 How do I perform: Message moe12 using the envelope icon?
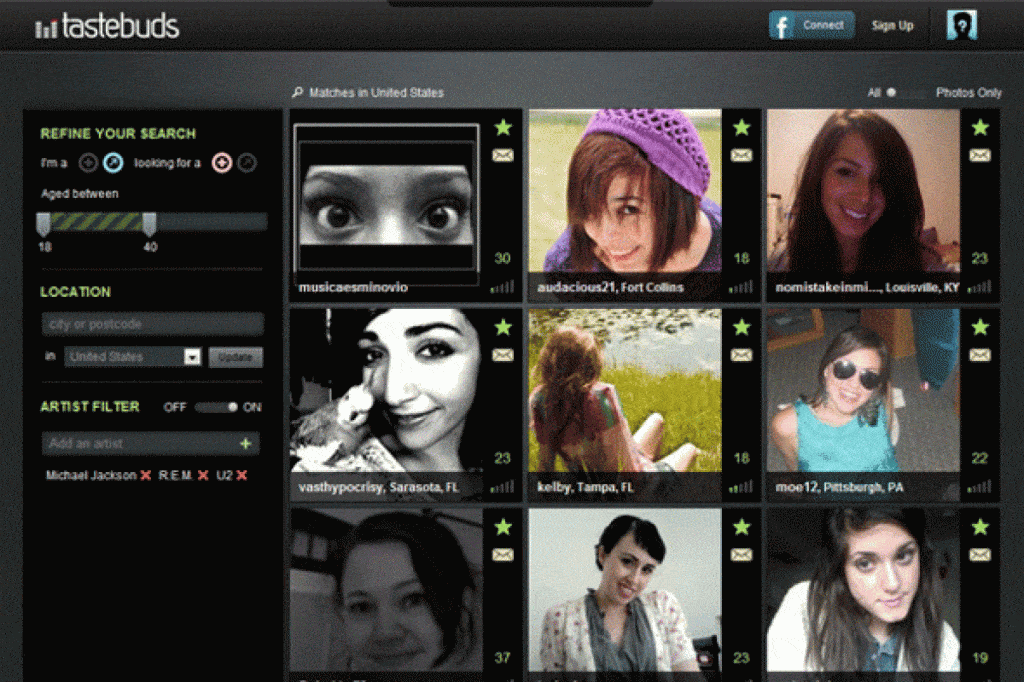[980, 355]
